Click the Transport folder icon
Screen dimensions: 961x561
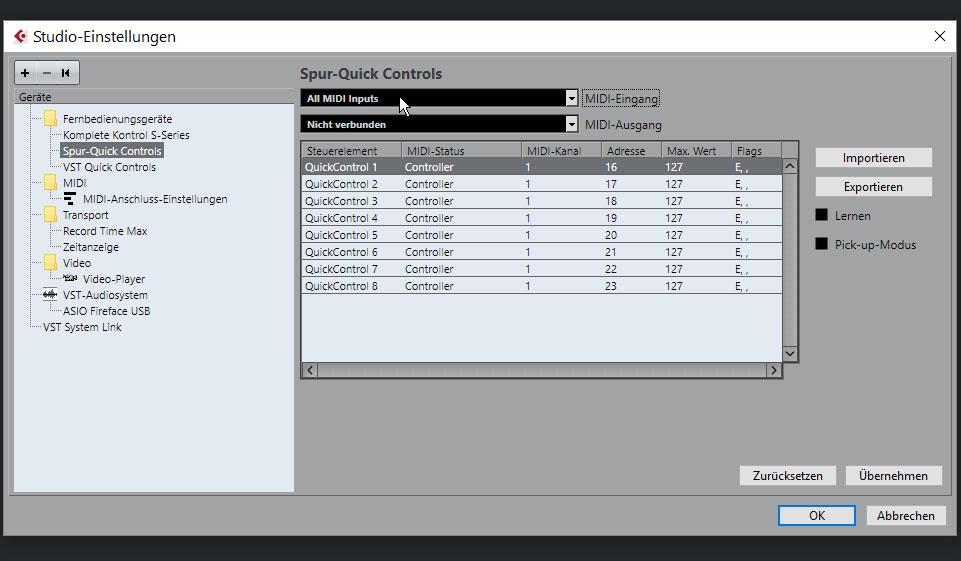click(50, 215)
